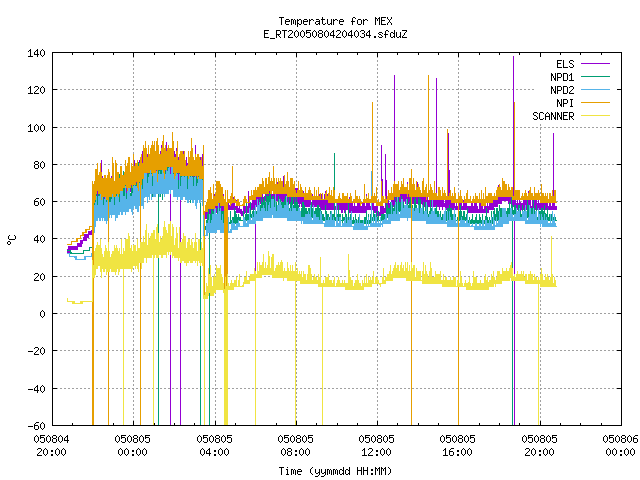Pick the orange NPI legend line
640x480 pixels.
(595, 103)
